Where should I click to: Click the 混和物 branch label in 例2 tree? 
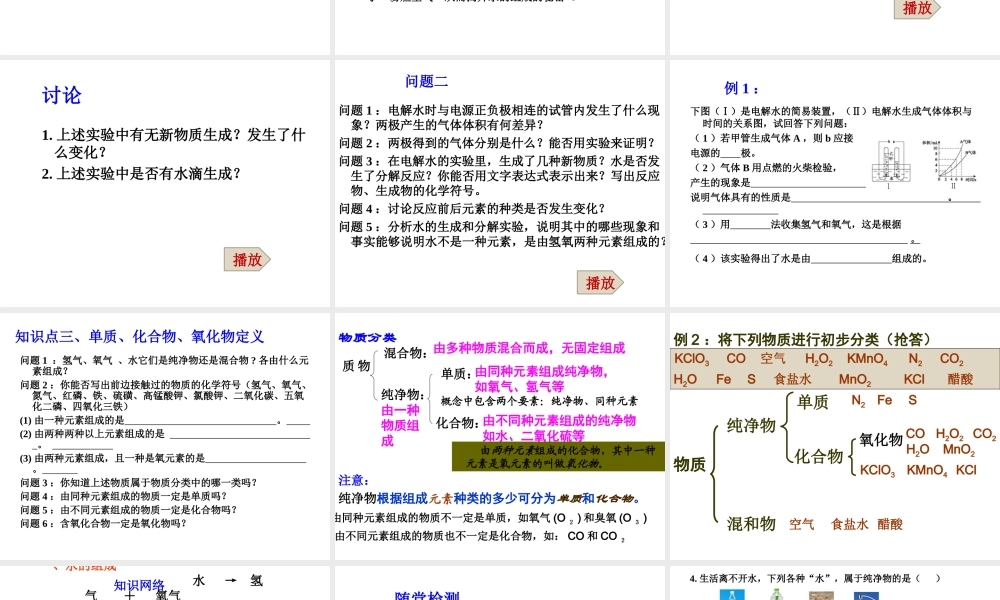(751, 523)
